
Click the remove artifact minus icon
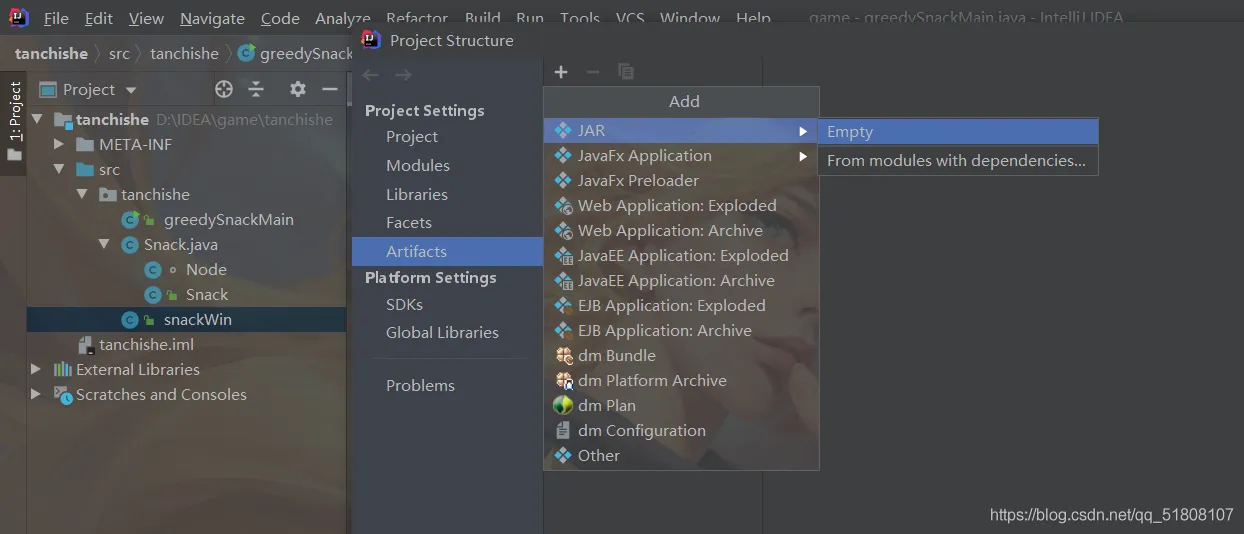(593, 72)
